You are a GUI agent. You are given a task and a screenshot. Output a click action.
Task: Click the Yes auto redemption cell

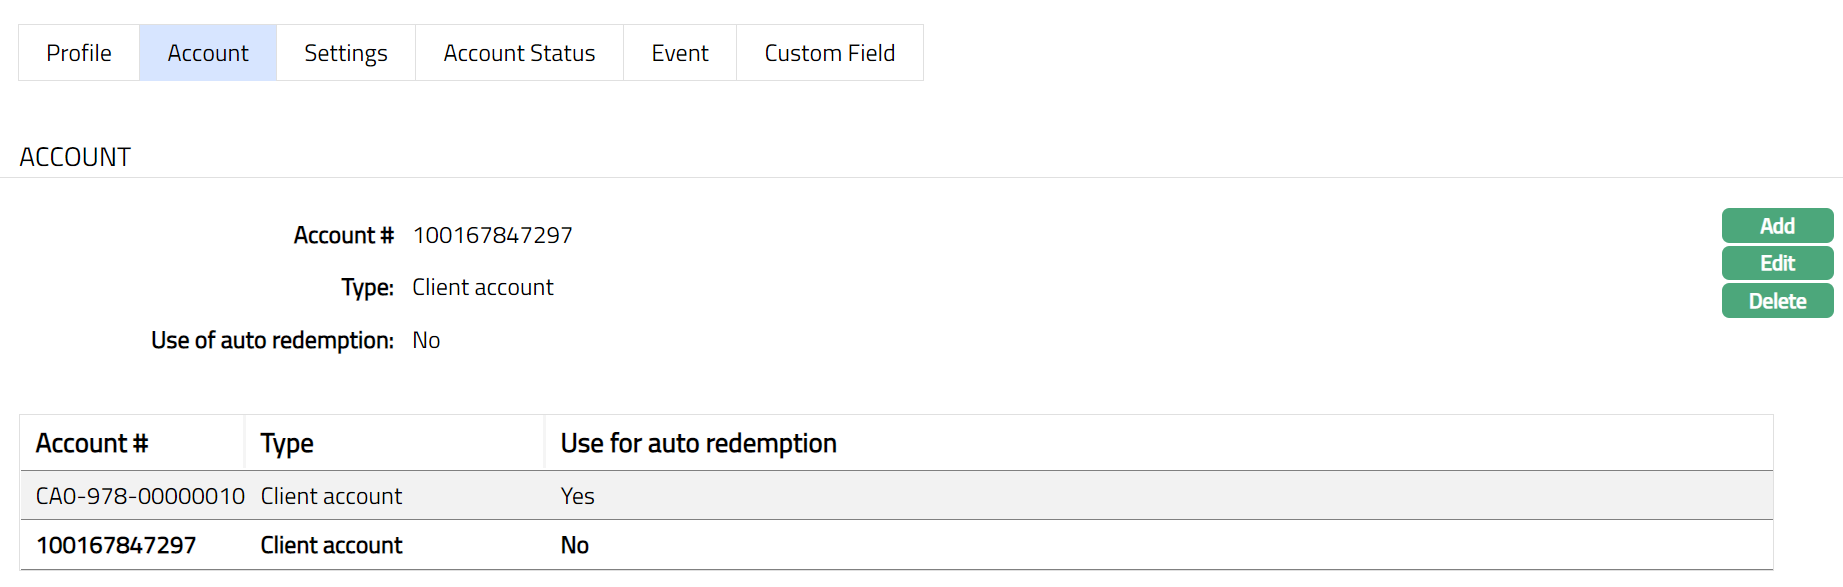click(577, 496)
